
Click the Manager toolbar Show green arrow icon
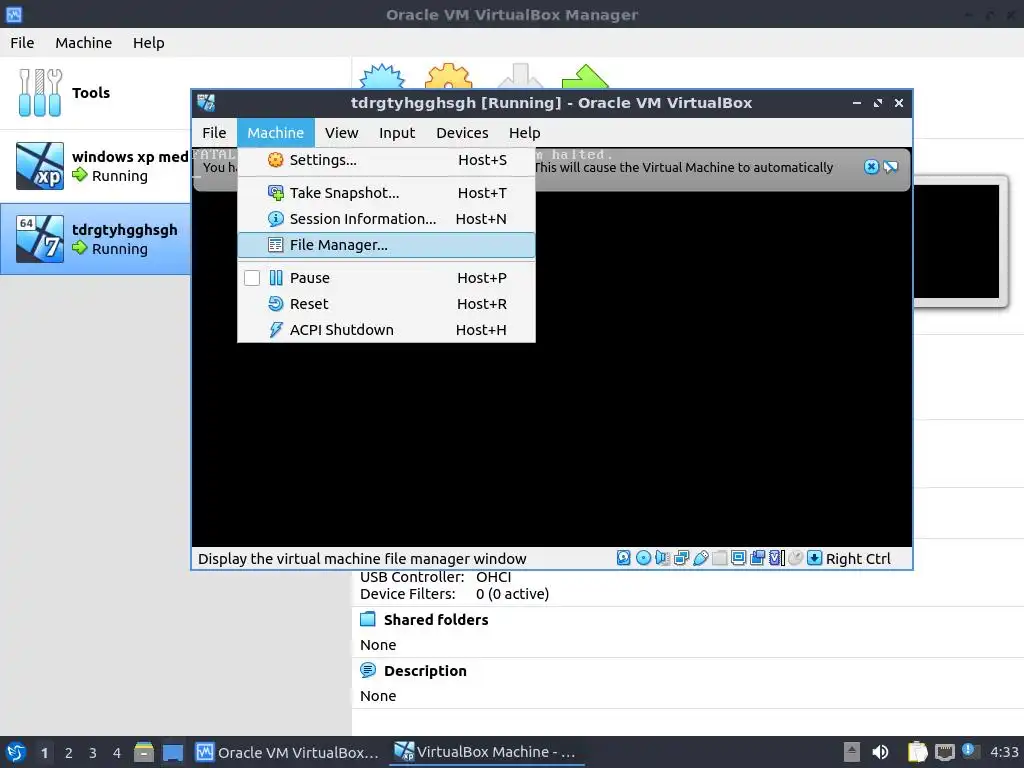(585, 76)
